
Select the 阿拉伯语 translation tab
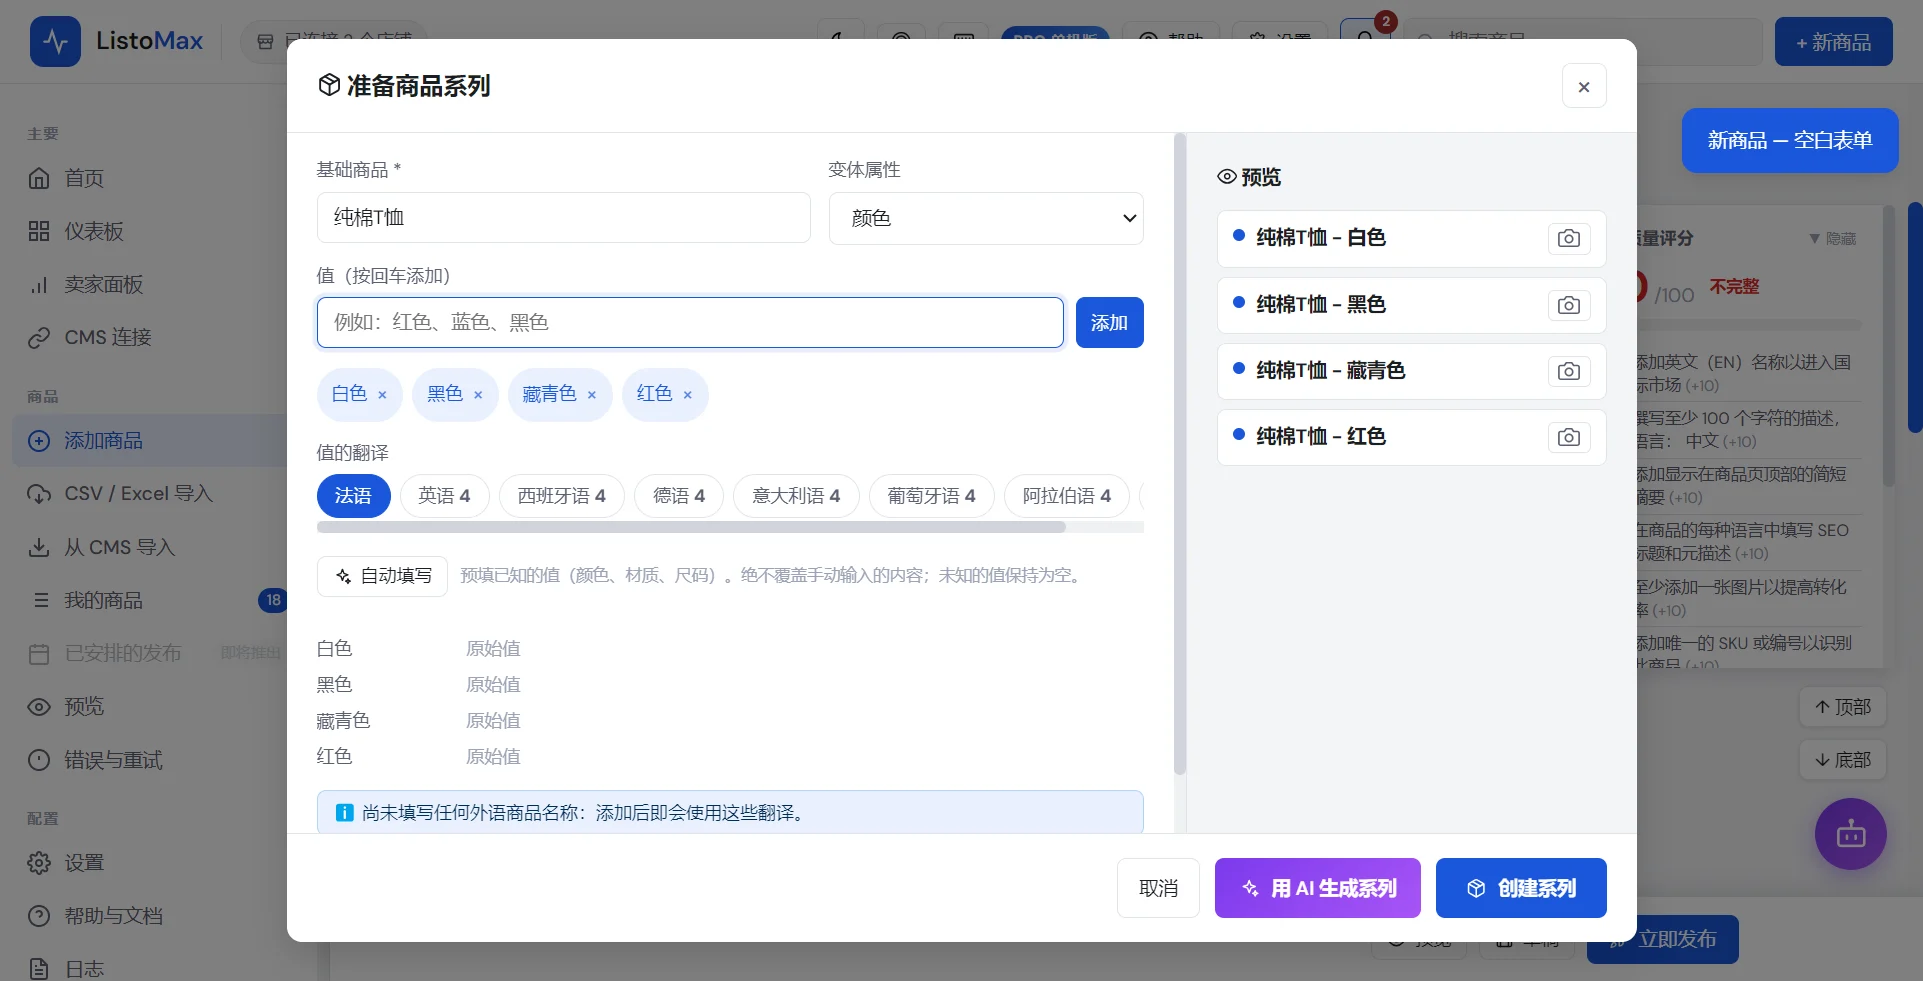(1067, 496)
